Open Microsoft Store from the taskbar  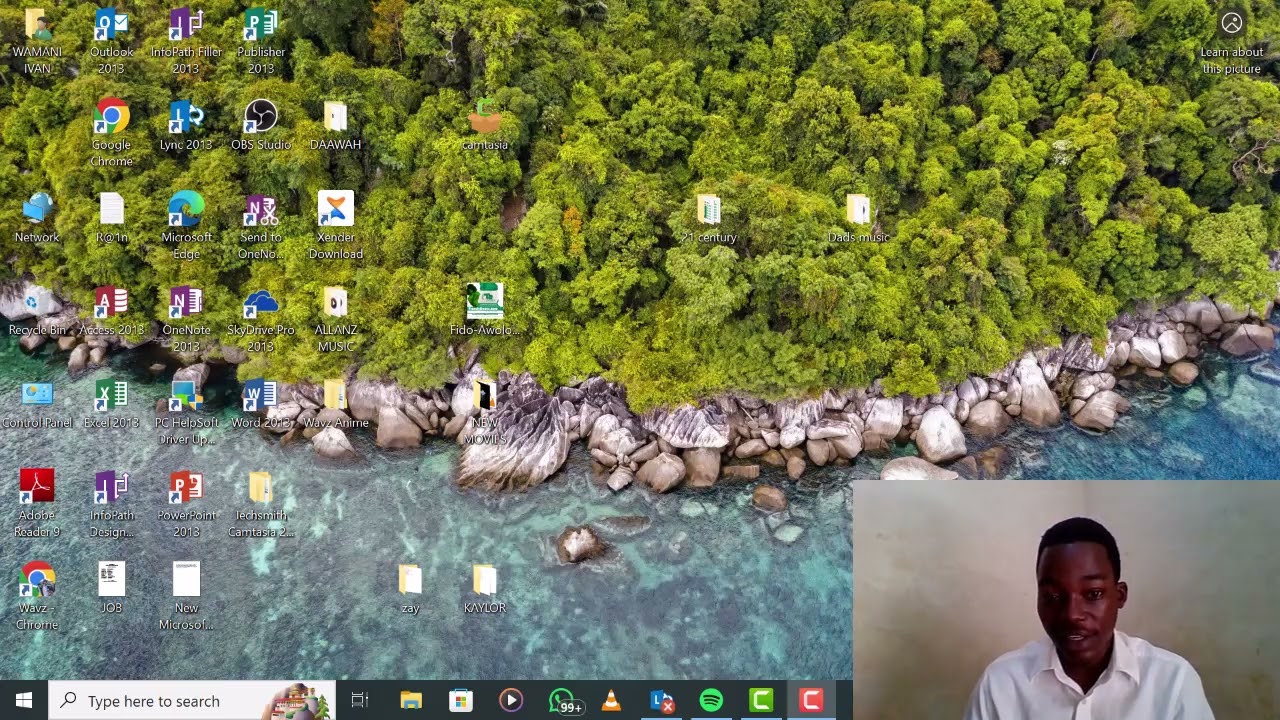coord(461,701)
